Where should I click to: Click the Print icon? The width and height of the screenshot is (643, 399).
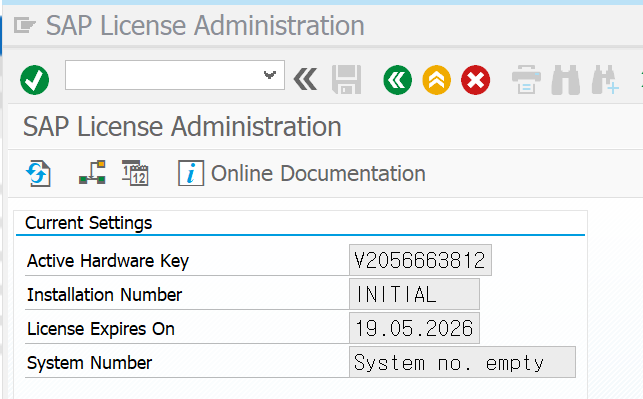point(527,80)
